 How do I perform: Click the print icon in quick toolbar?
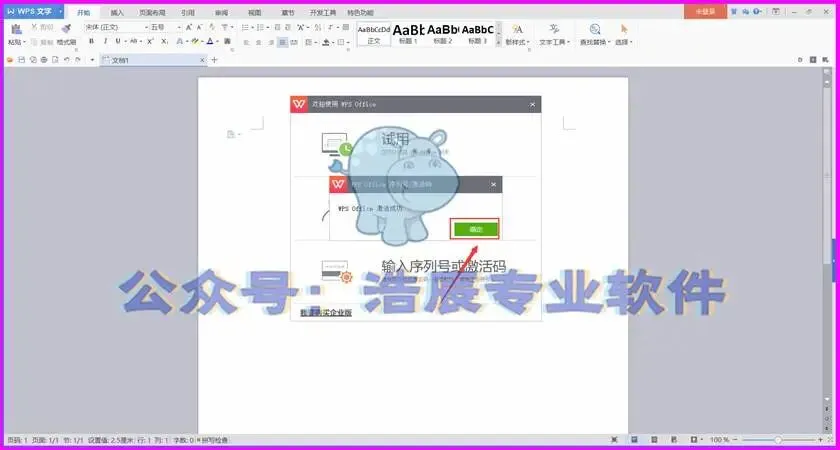click(x=44, y=60)
